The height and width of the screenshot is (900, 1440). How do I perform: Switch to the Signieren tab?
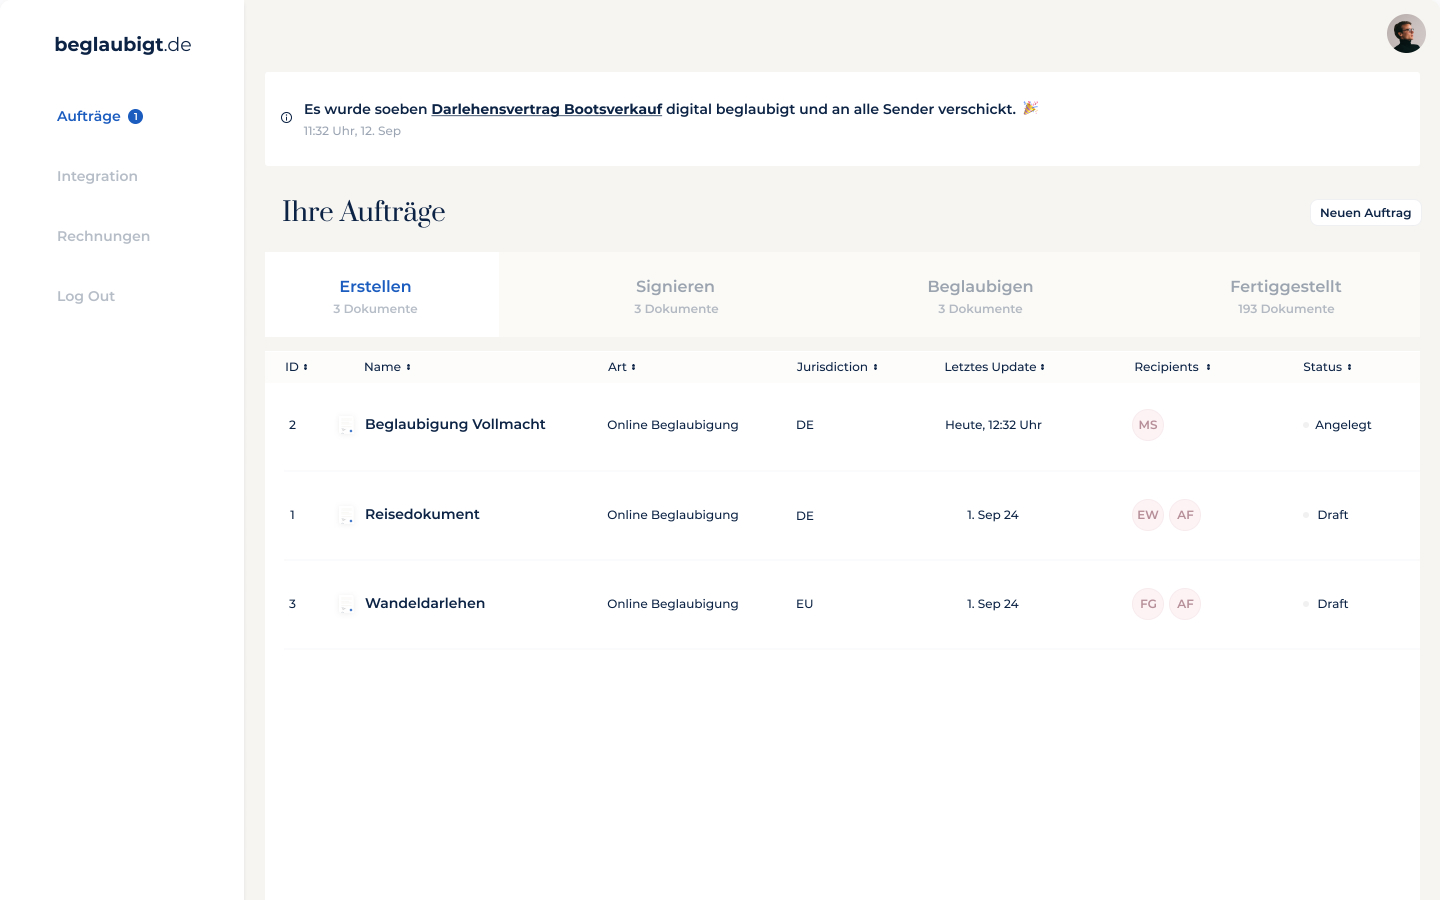[675, 295]
